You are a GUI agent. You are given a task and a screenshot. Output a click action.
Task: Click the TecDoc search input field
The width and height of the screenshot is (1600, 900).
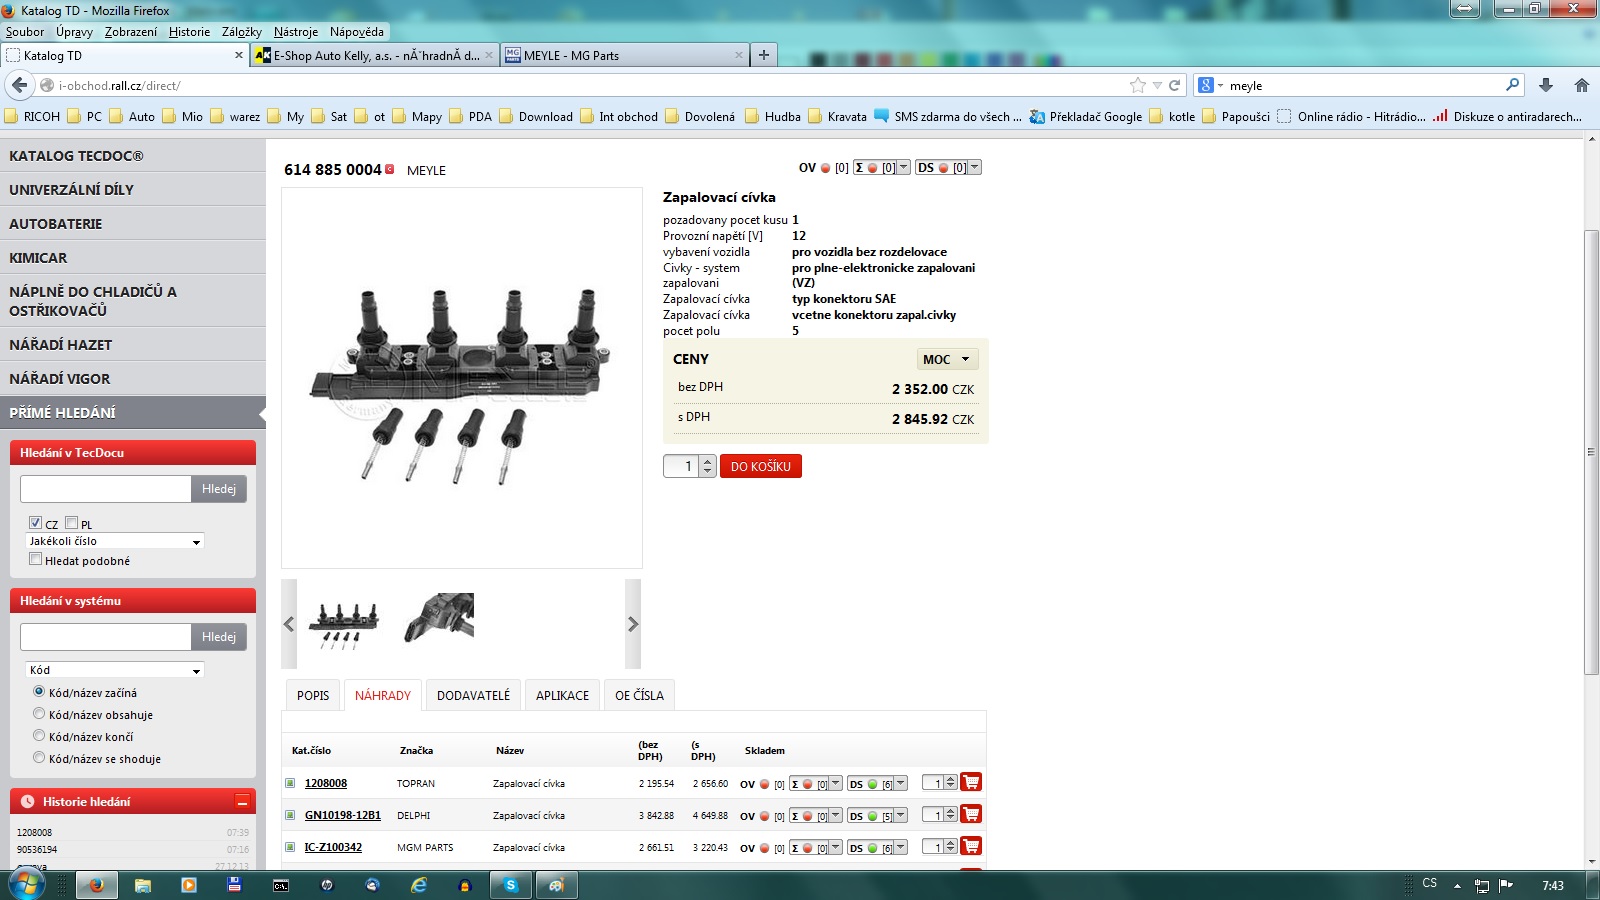pyautogui.click(x=105, y=489)
